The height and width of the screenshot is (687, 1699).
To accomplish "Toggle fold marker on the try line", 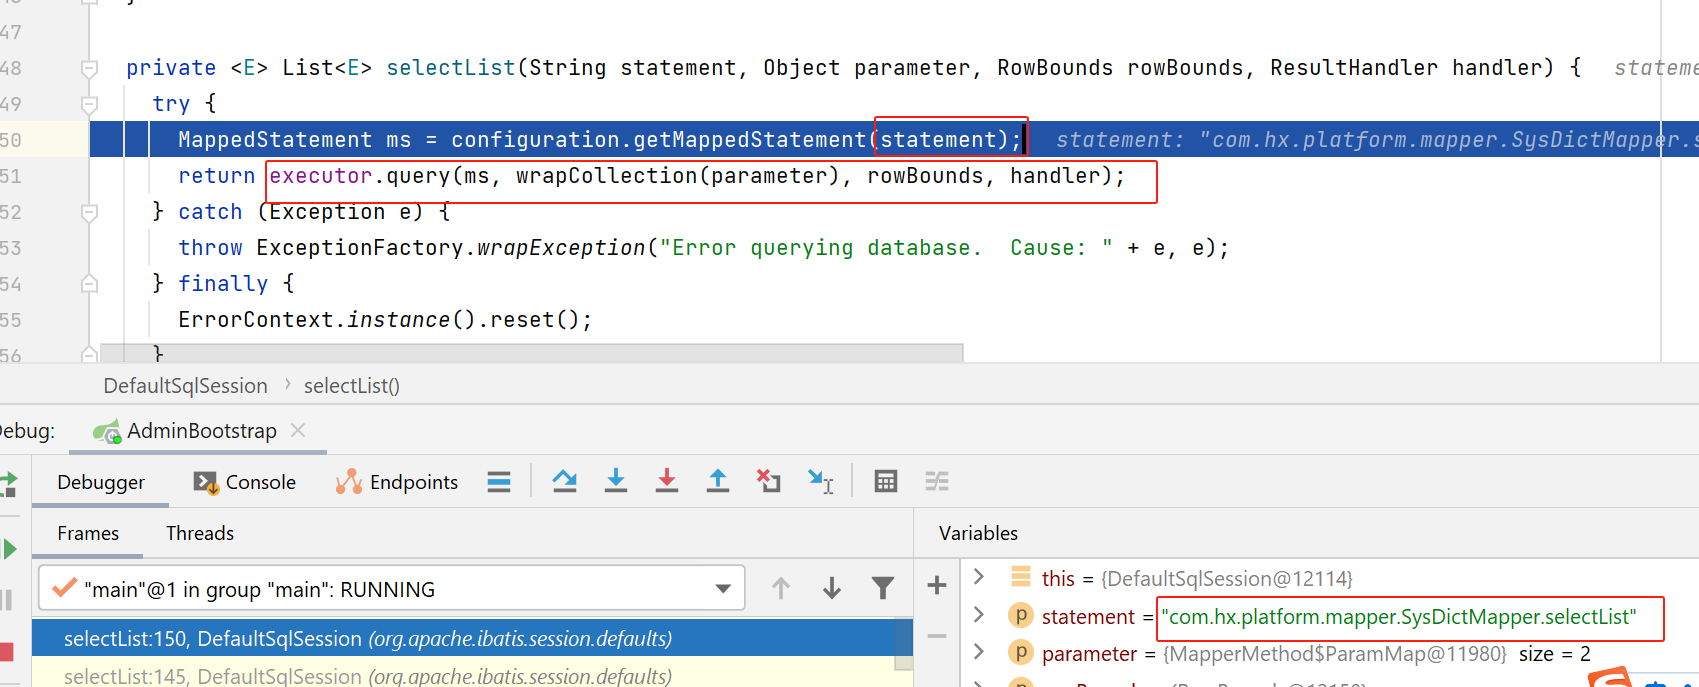I will point(89,104).
